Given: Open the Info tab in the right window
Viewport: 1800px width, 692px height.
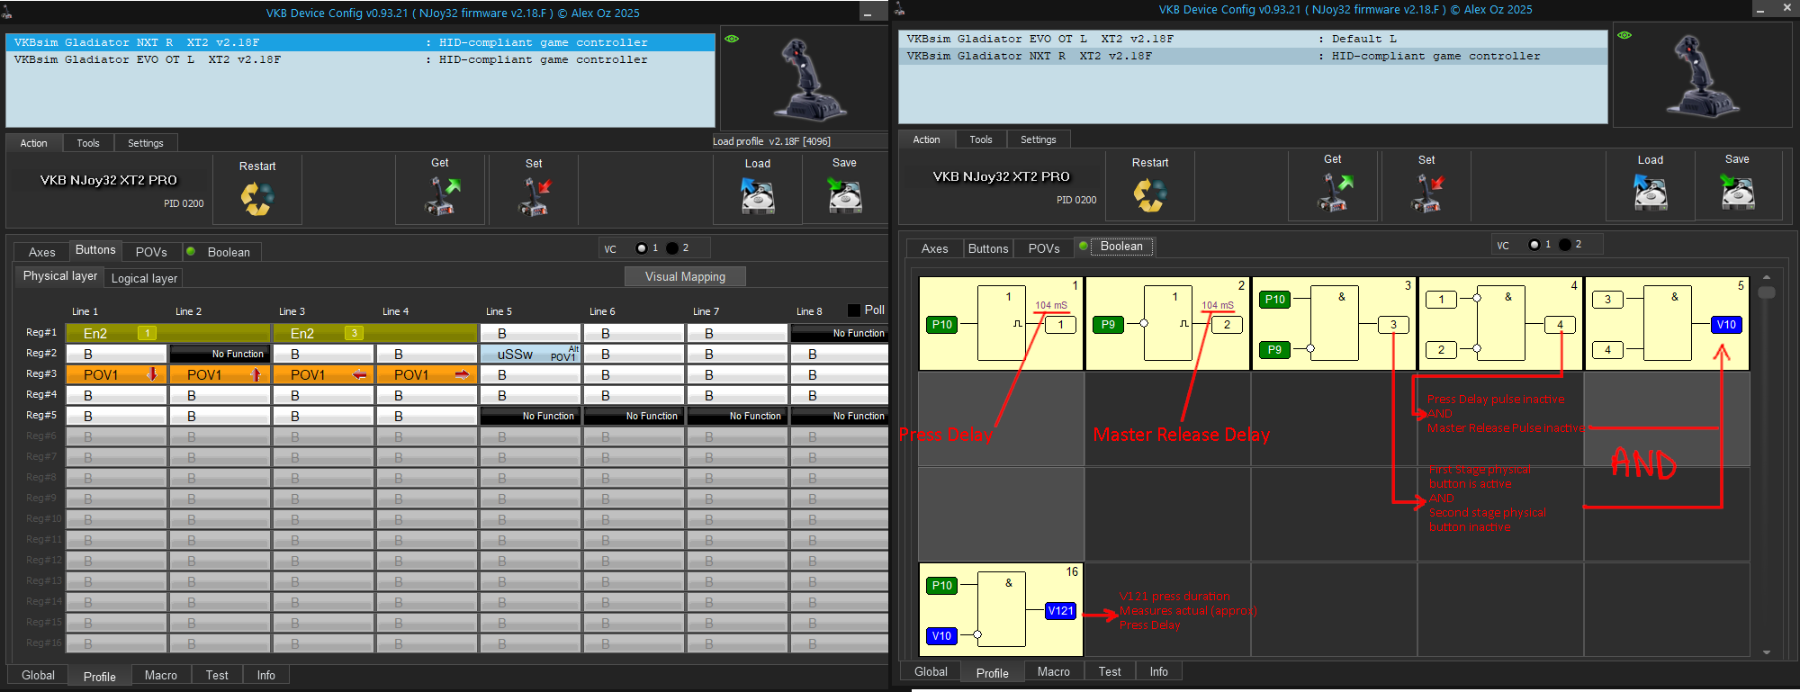Looking at the screenshot, I should pos(1159,671).
